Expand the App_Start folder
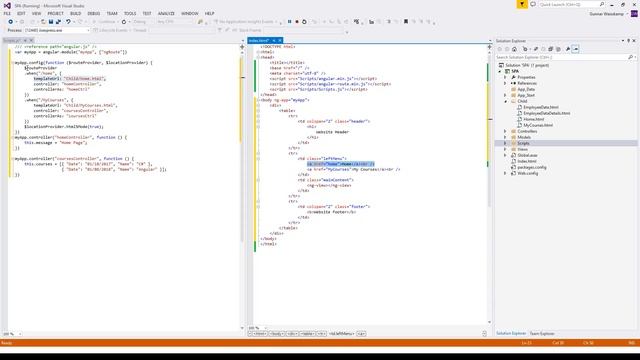 tap(505, 95)
